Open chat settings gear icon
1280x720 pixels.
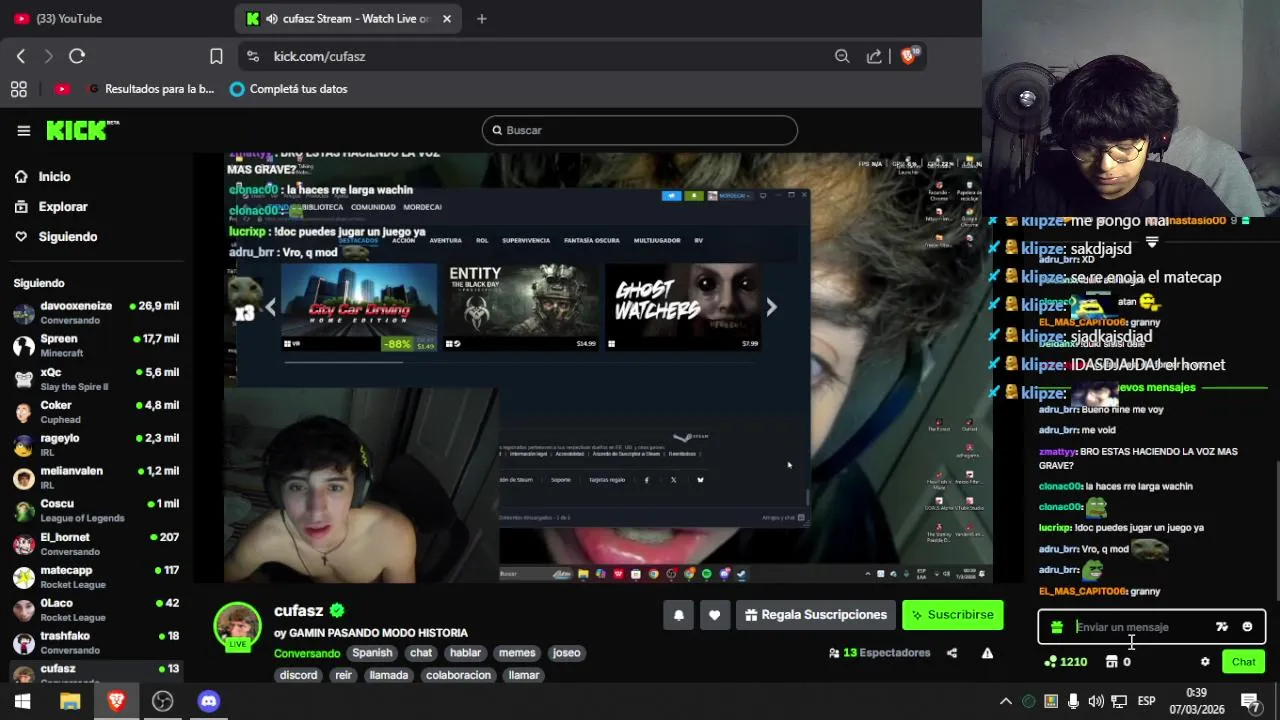click(1205, 662)
